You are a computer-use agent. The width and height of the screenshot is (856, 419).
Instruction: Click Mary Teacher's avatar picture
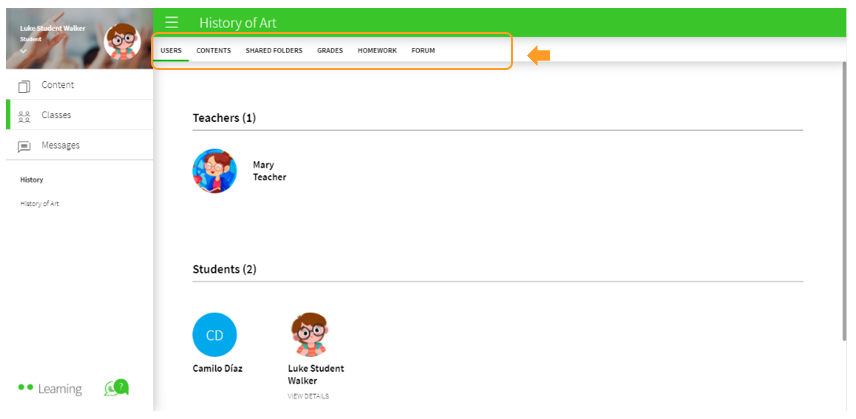coord(214,171)
